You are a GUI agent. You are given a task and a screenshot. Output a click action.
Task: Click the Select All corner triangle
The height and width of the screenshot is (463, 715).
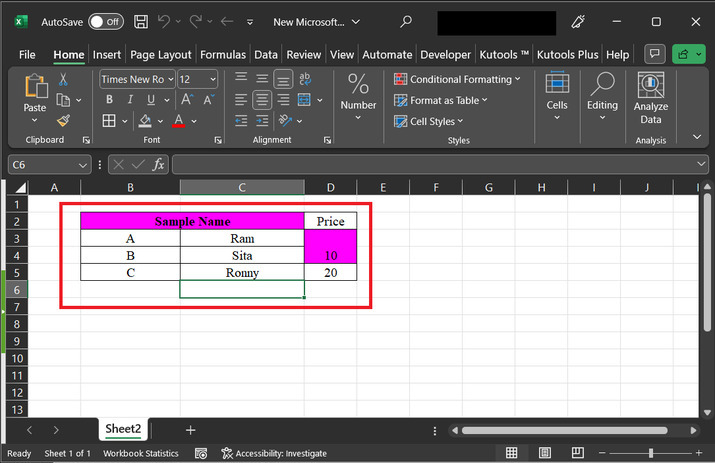(20, 187)
